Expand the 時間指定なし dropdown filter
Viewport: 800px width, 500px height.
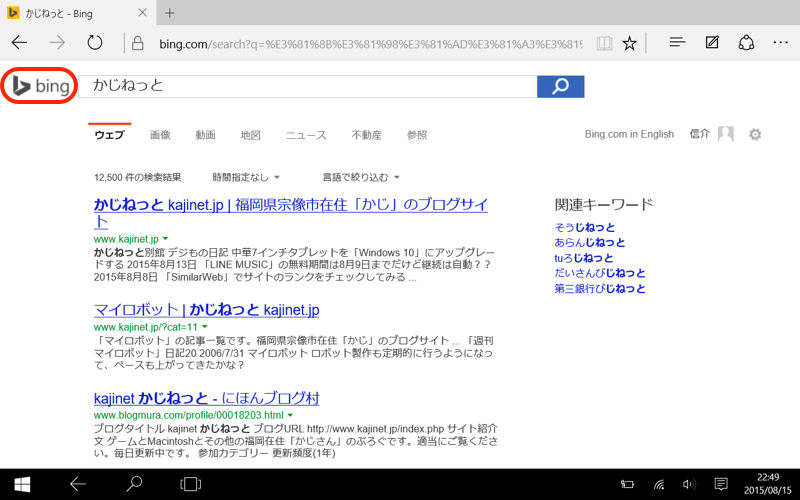pos(248,177)
